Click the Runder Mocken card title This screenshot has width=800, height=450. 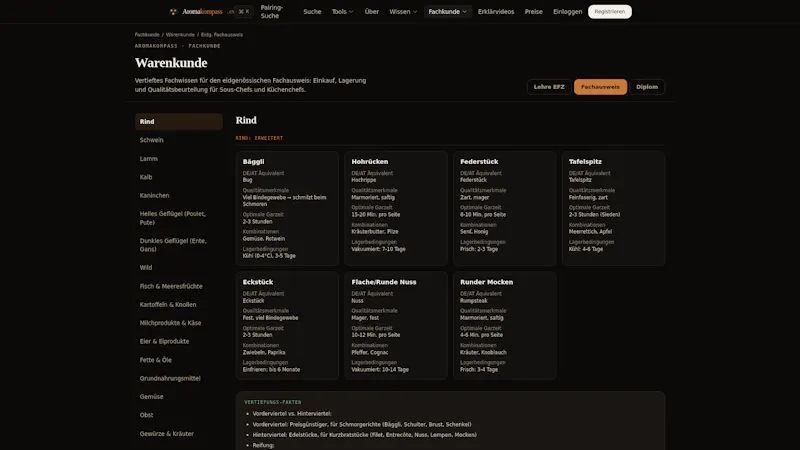click(x=486, y=282)
